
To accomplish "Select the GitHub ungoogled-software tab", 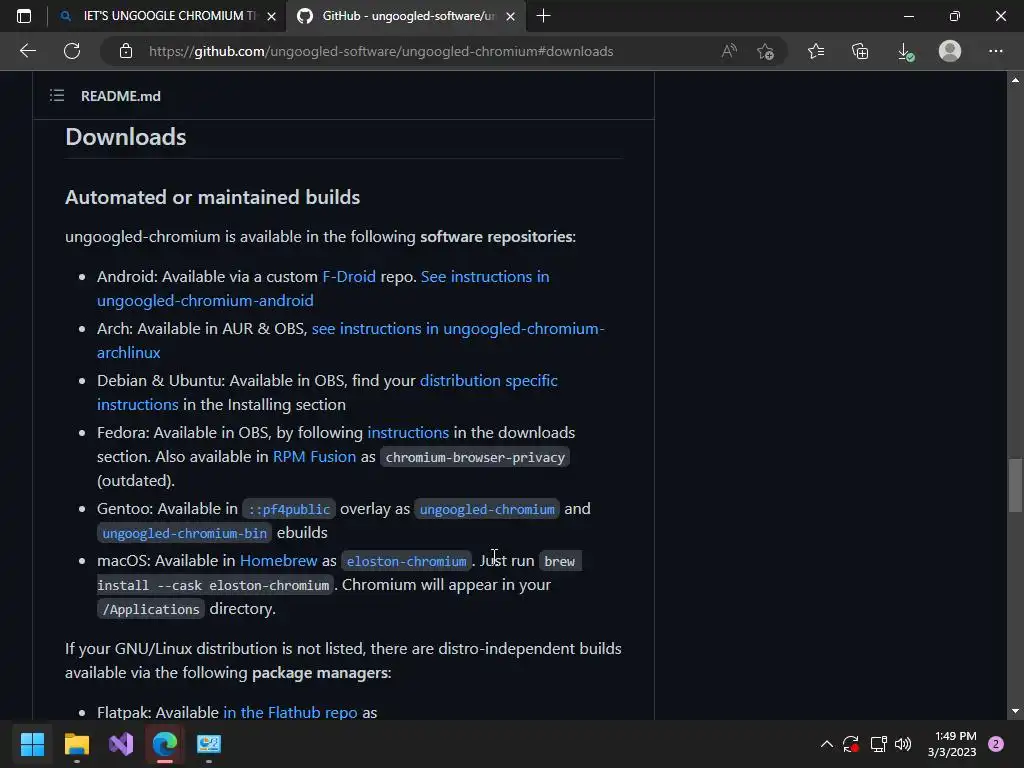I will (406, 16).
